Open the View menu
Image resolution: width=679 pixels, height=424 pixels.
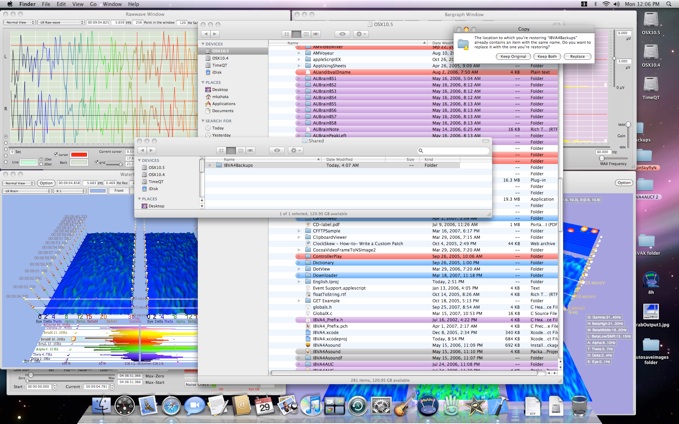click(x=78, y=4)
